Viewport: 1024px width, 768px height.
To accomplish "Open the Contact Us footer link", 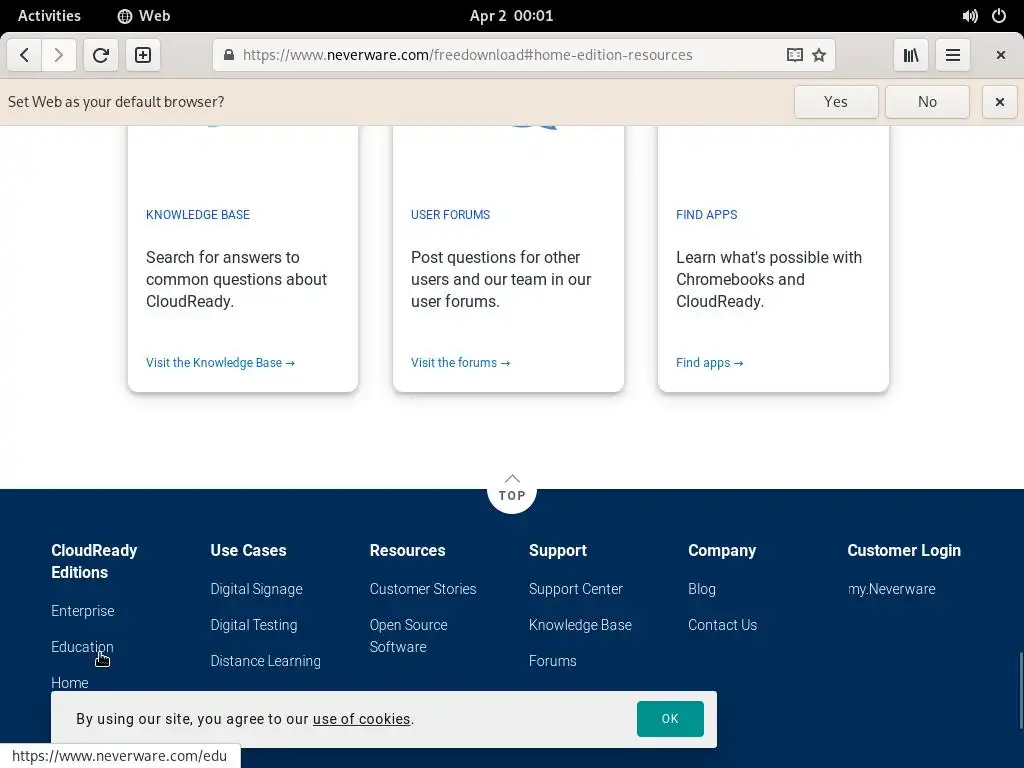I will click(x=723, y=625).
